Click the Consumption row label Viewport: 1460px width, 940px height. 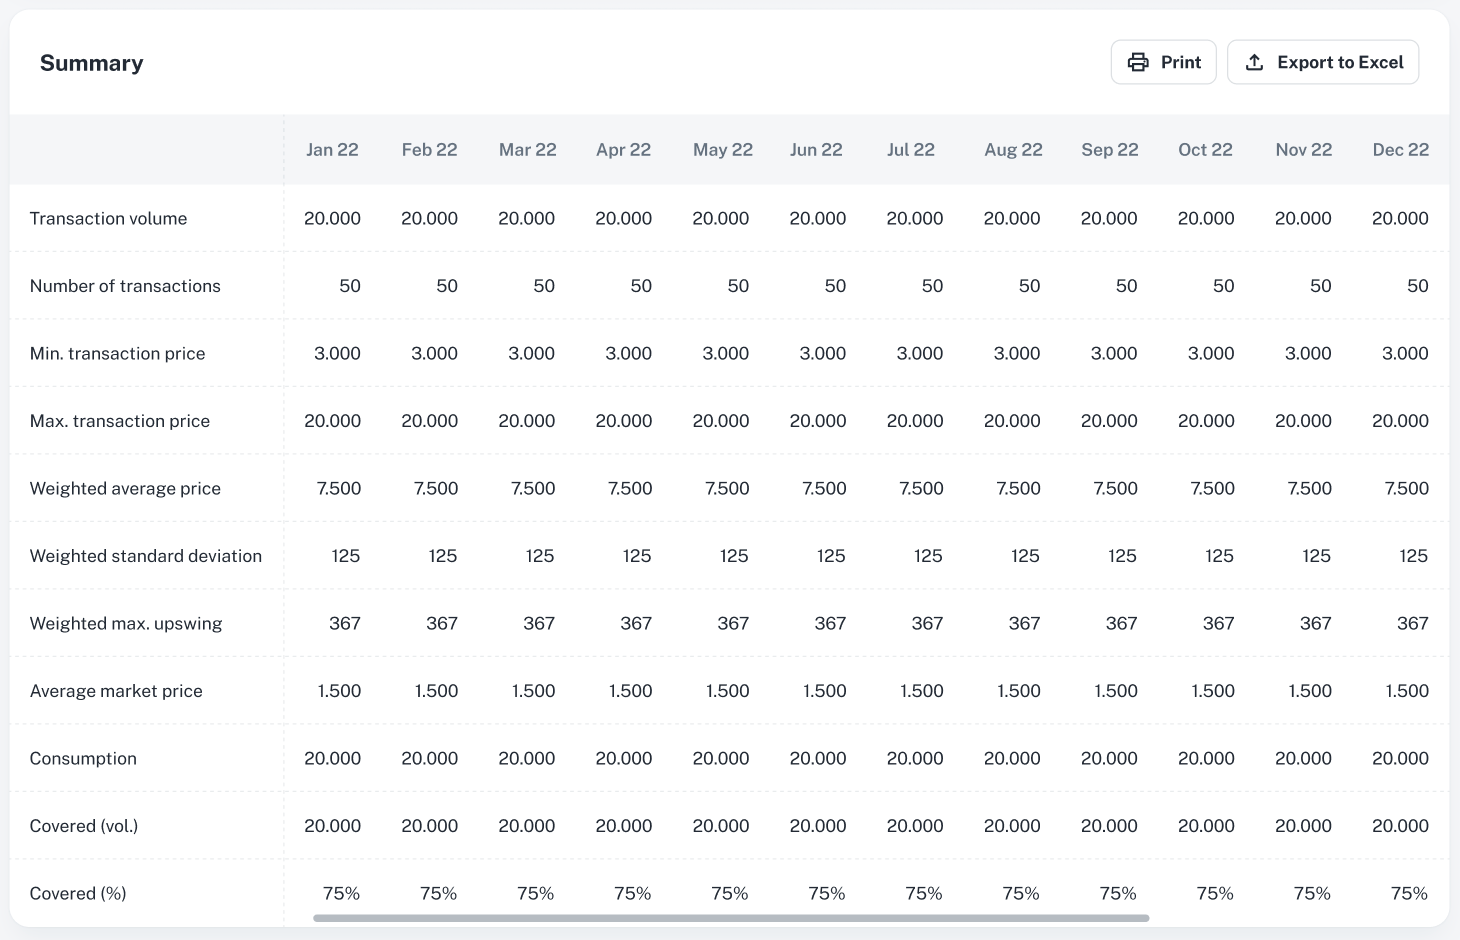(83, 758)
